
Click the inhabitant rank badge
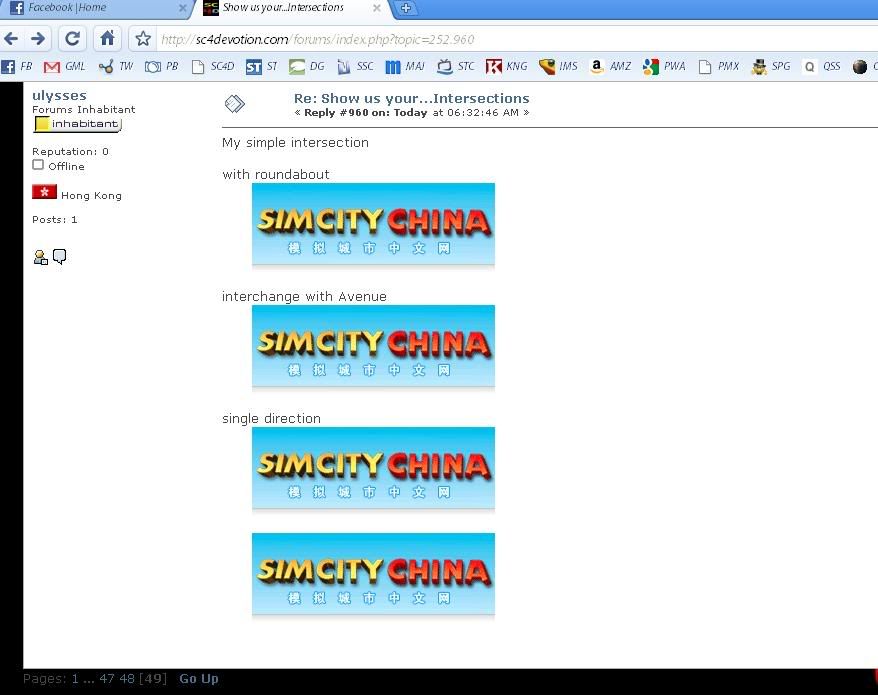tap(78, 124)
